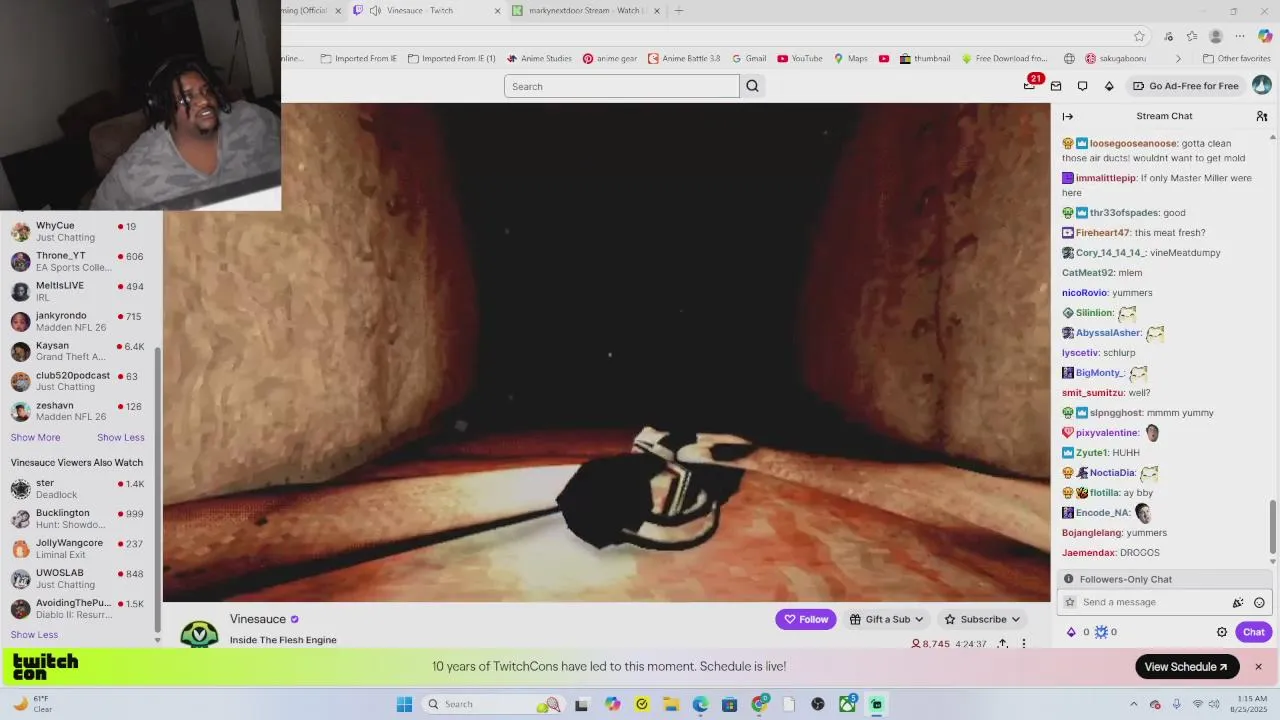Open the Windows Start menu
This screenshot has height=720, width=1280.
coord(404,704)
